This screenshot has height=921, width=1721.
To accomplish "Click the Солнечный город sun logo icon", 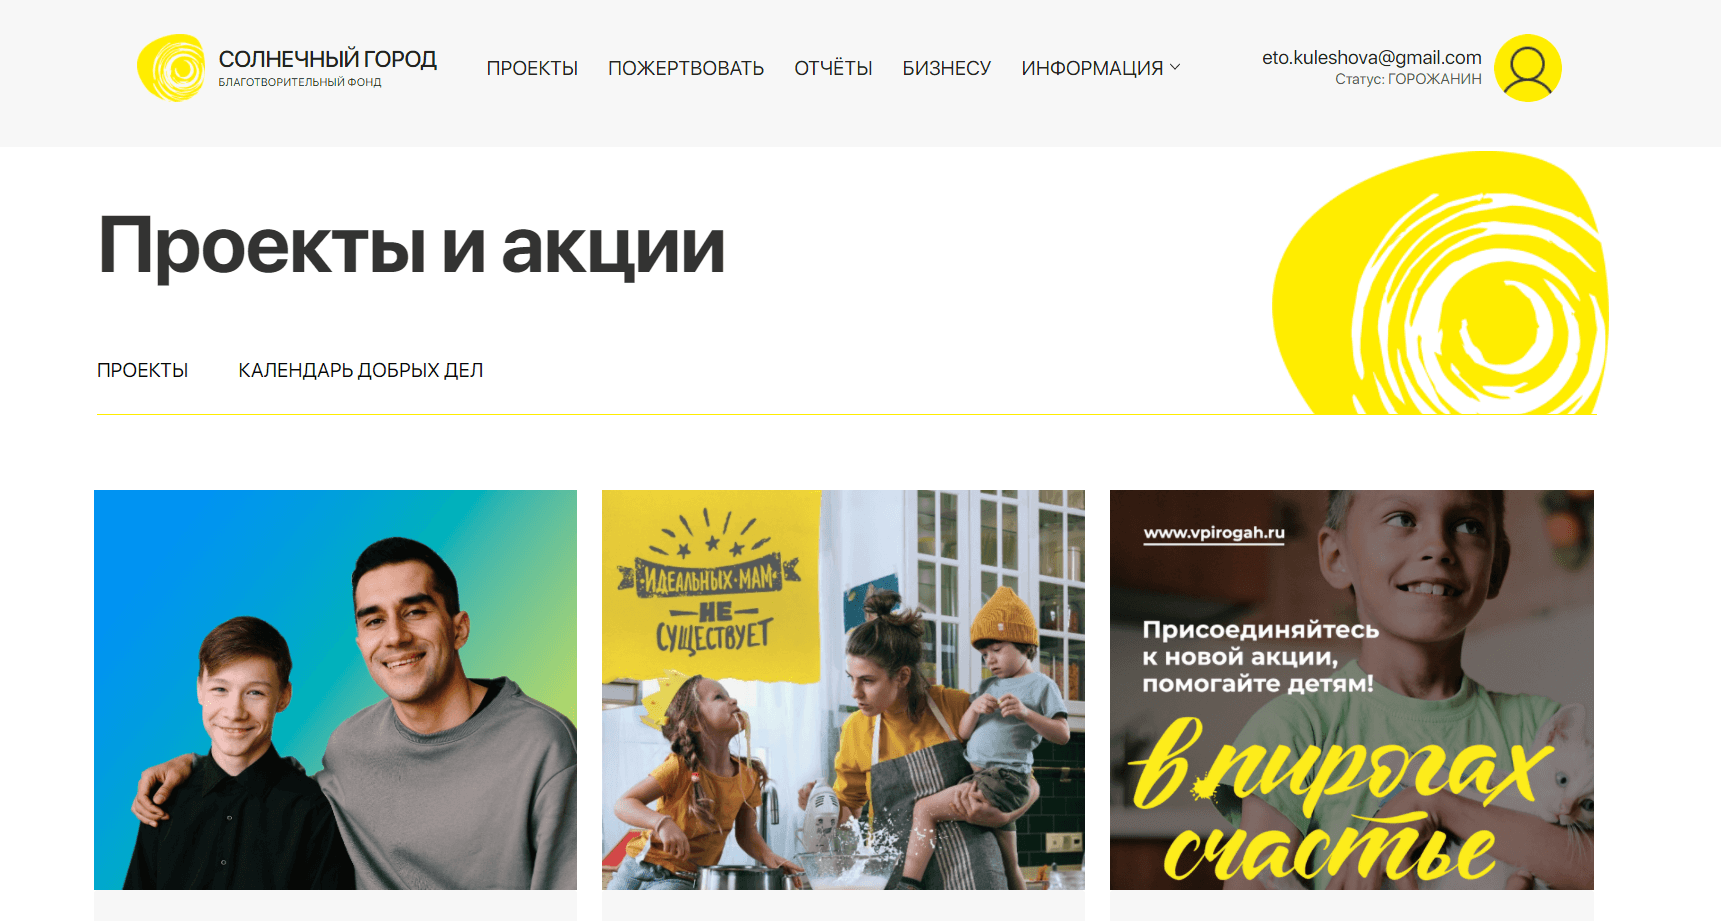I will pos(172,68).
